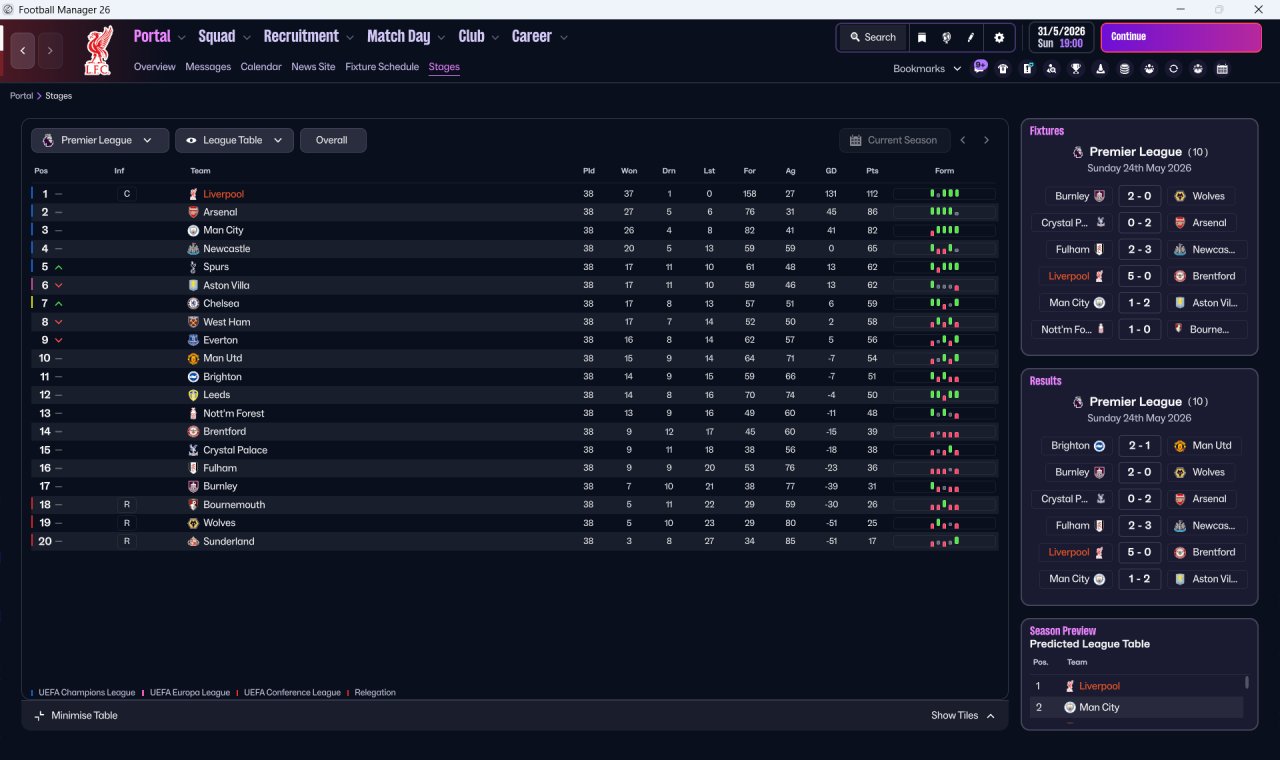1280x760 pixels.
Task: Expand the Portal menu chevron
Action: point(182,37)
